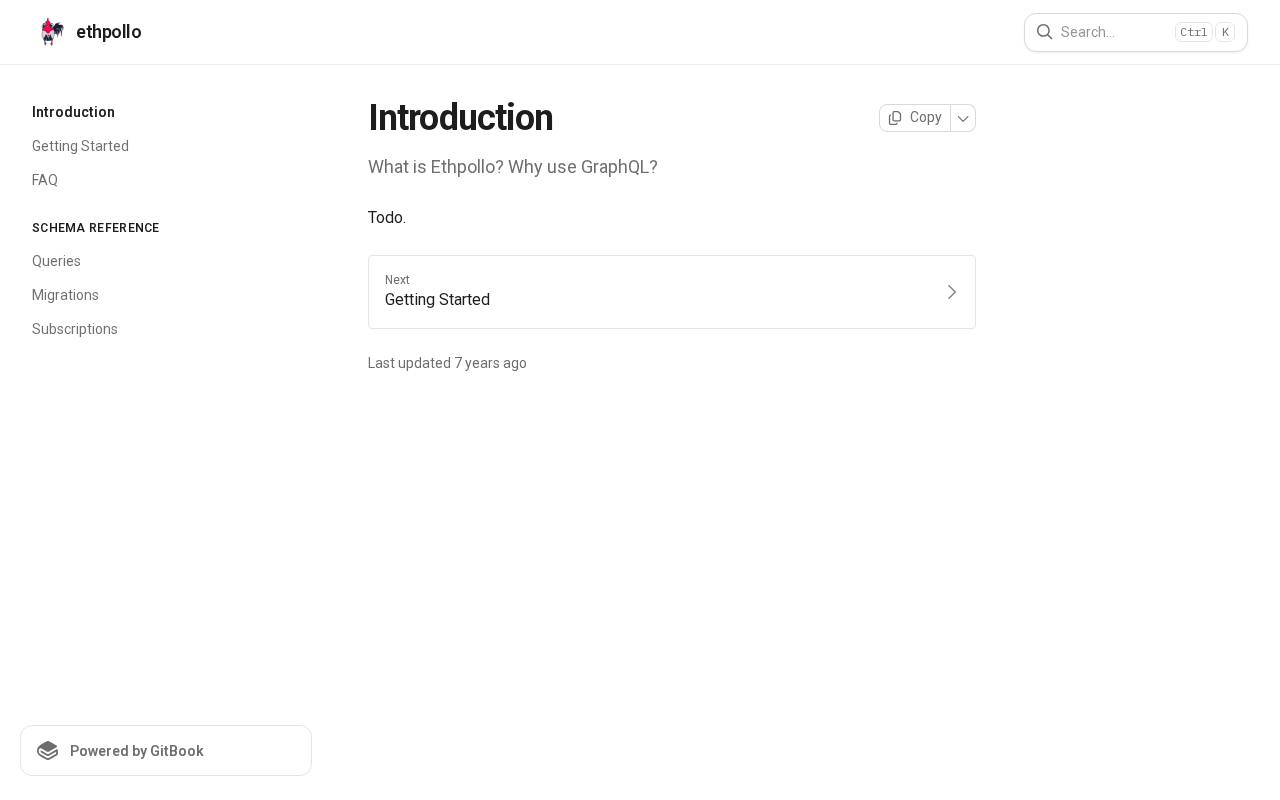Open the Migrations schema reference page
Viewport: 1280px width, 800px height.
point(65,295)
